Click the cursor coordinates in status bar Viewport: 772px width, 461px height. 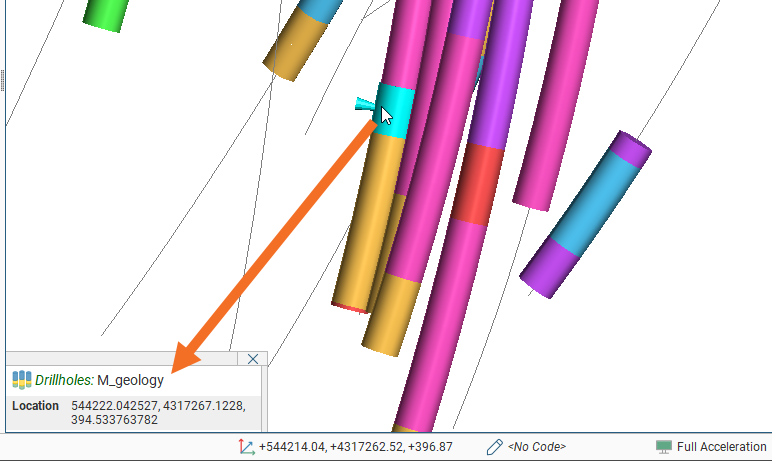point(355,447)
